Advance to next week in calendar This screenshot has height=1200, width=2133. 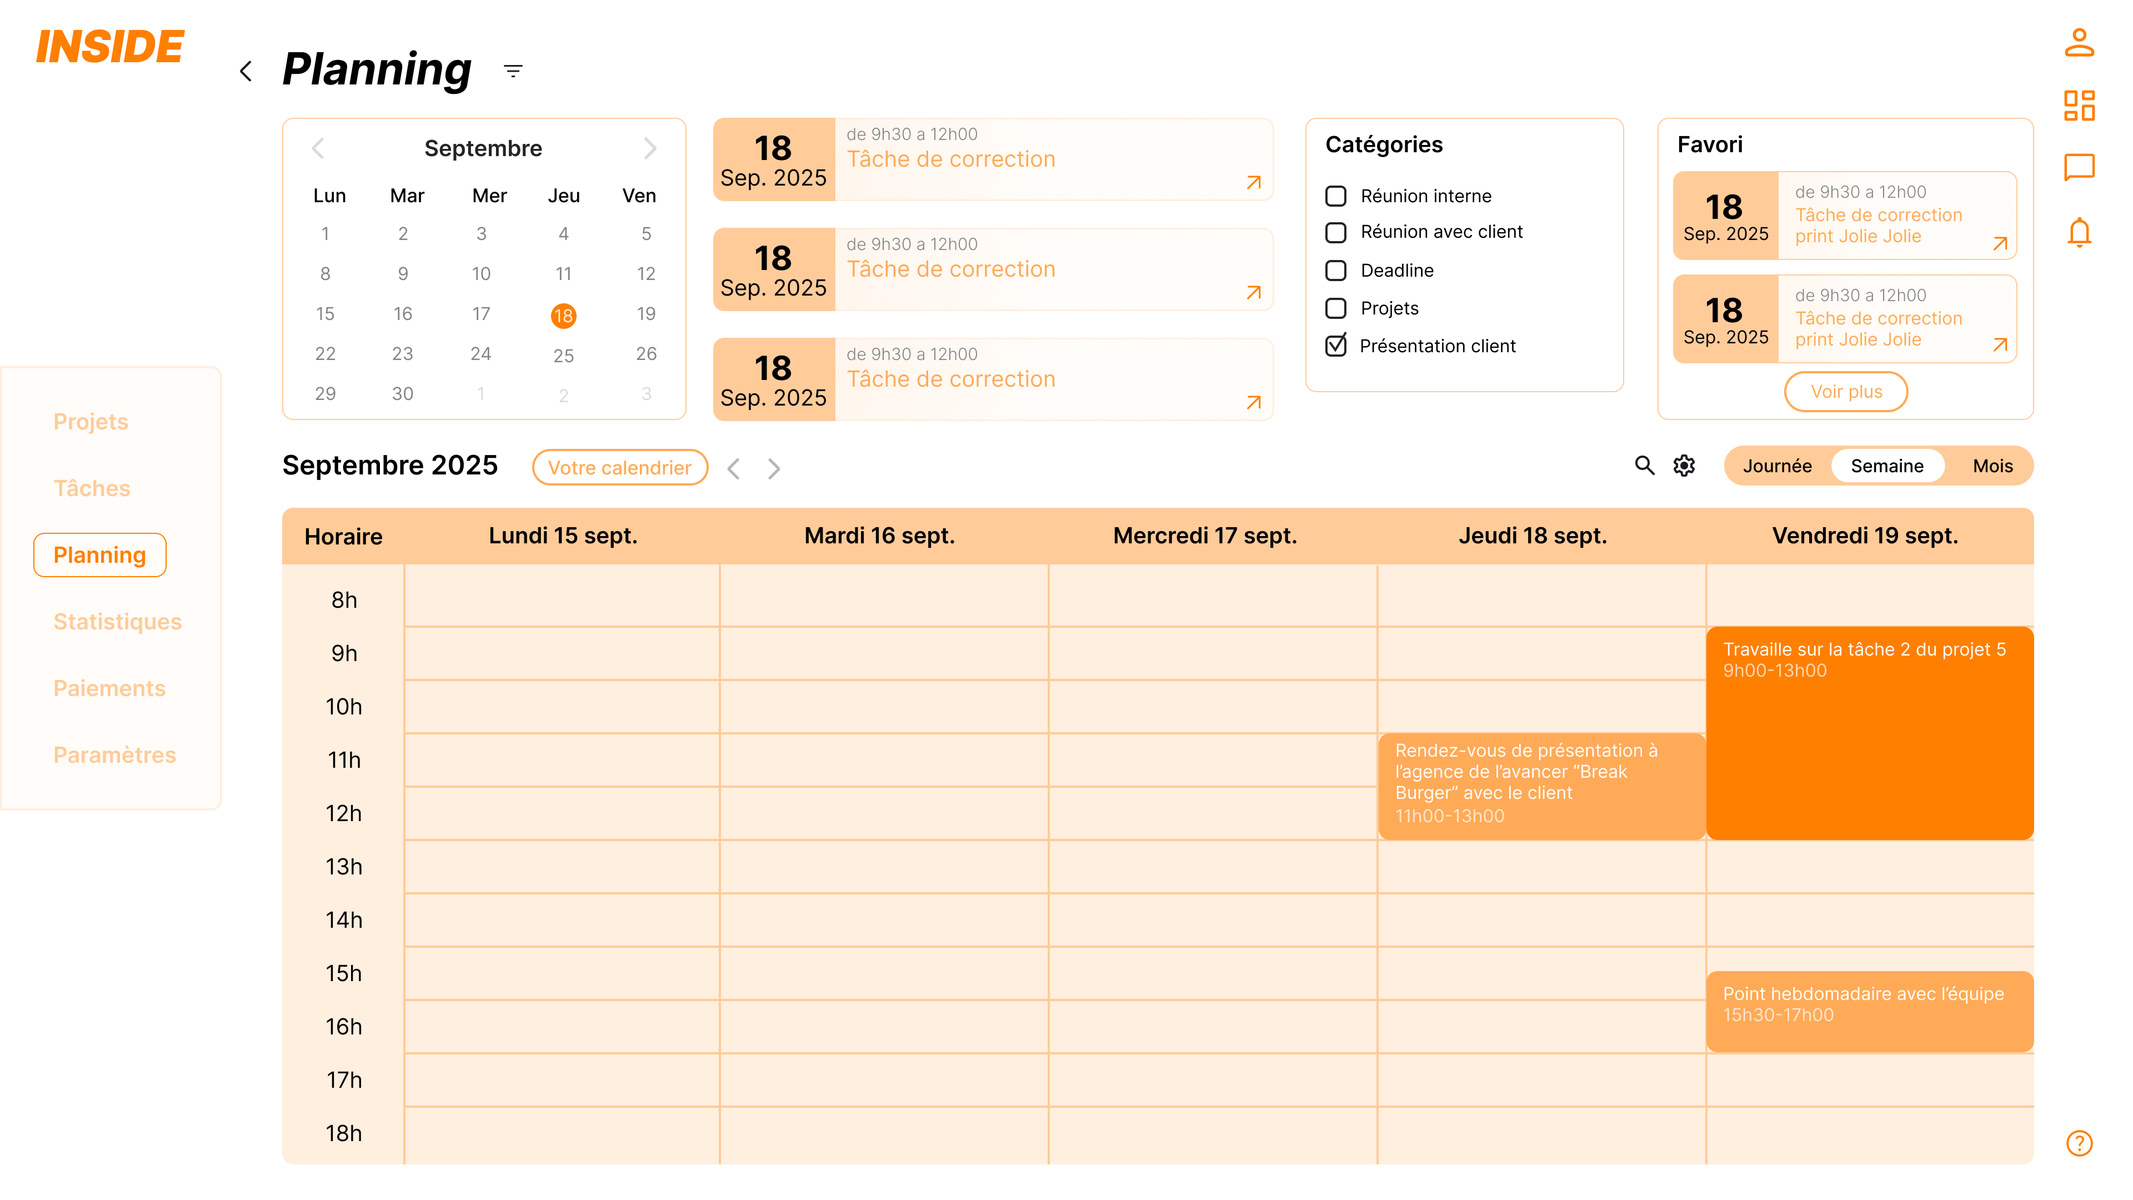pyautogui.click(x=773, y=469)
